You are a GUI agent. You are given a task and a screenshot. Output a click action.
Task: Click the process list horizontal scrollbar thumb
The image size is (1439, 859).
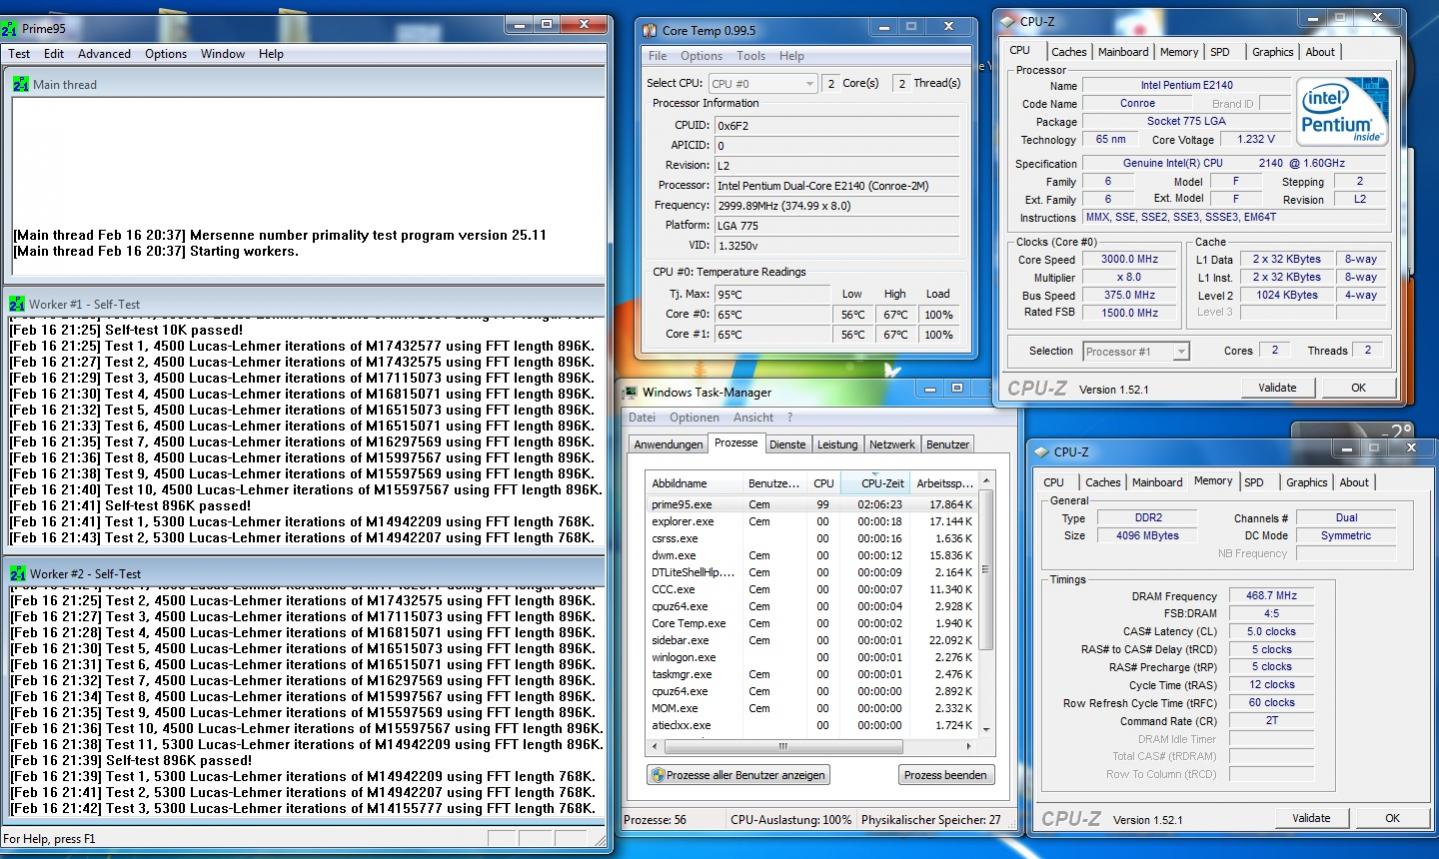point(784,746)
